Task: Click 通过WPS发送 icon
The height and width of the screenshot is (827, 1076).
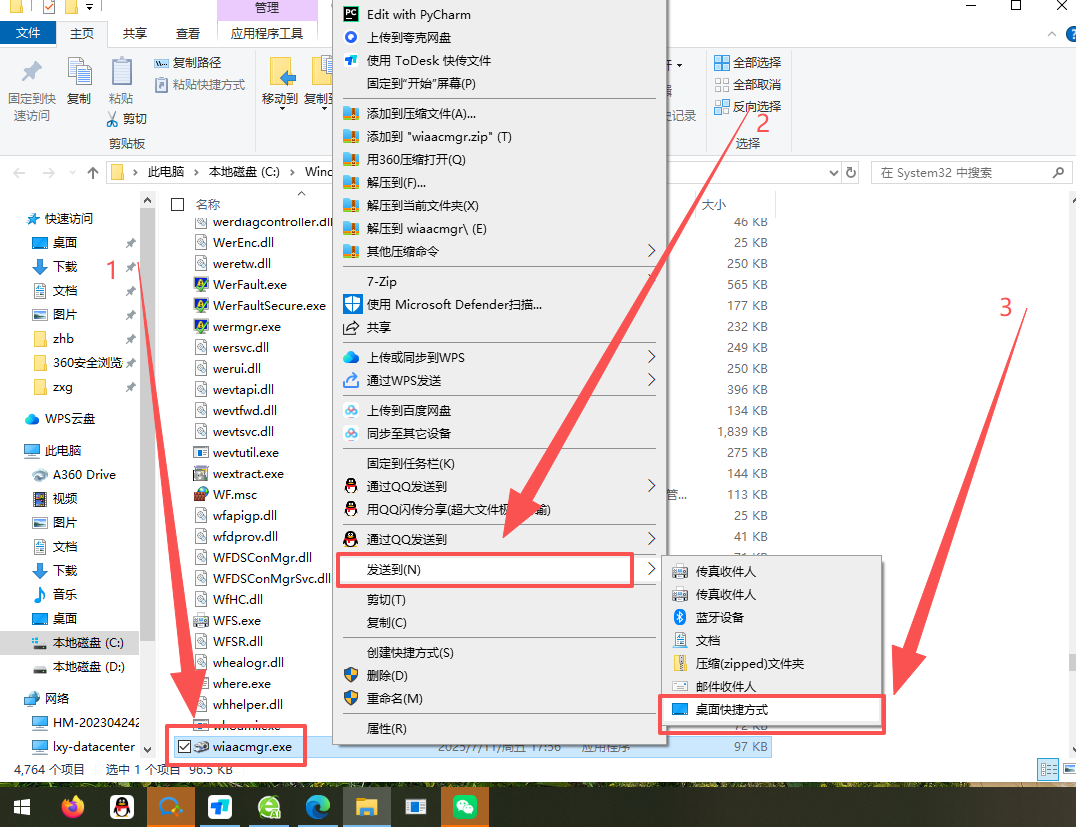Action: coord(351,380)
